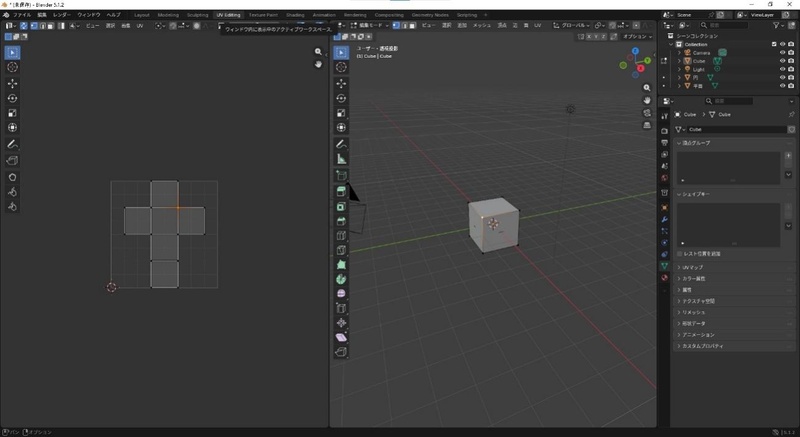Select the 3D viewport Cursor tool
The image size is (800, 437).
(x=341, y=67)
